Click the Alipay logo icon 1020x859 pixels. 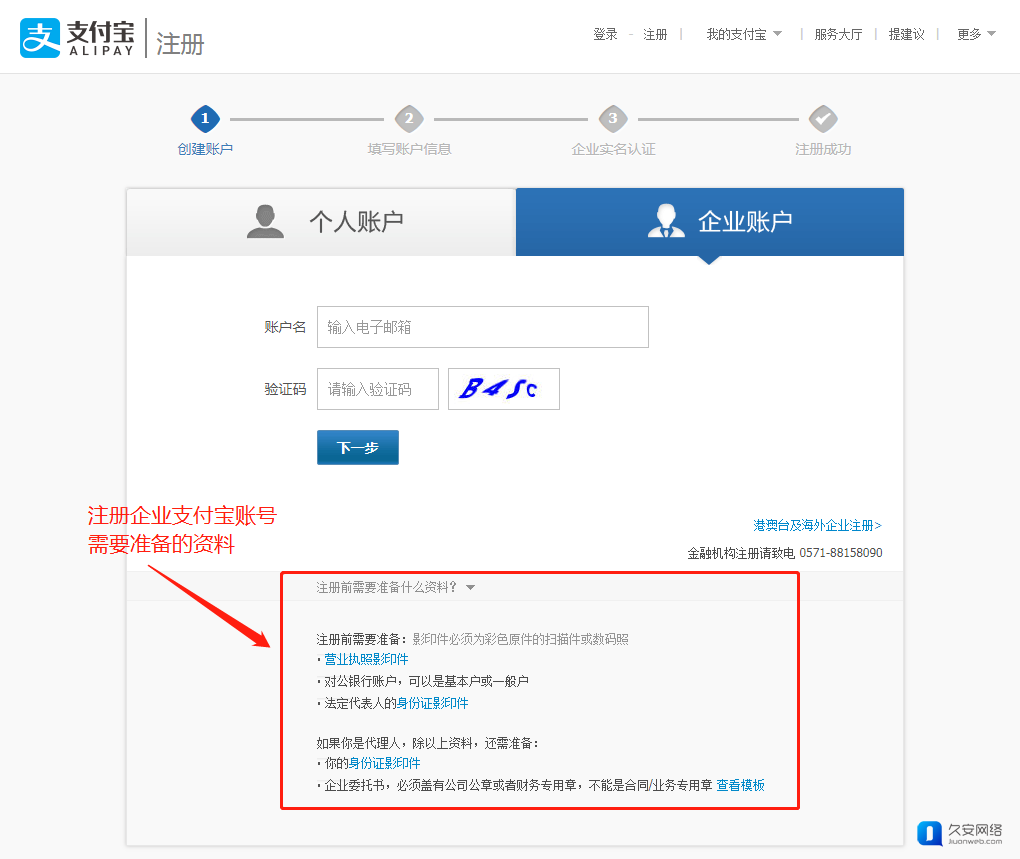click(x=40, y=38)
